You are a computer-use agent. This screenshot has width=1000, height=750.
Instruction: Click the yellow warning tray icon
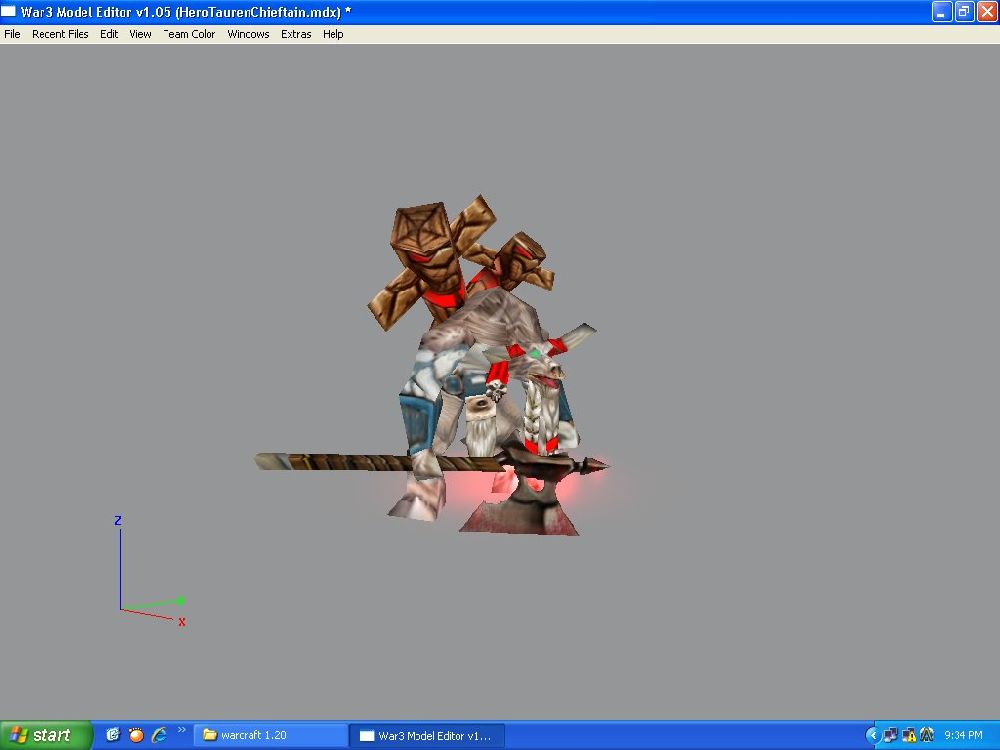(x=909, y=735)
